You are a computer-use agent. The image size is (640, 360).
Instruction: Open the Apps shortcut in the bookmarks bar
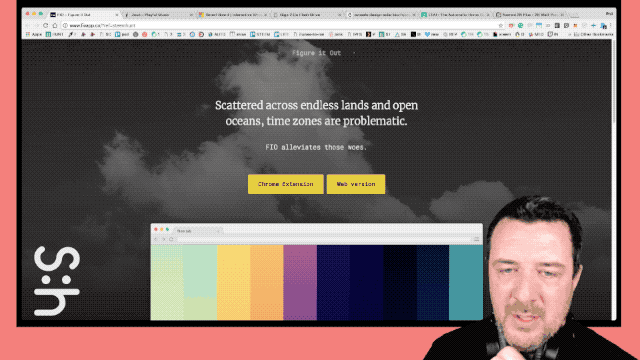pyautogui.click(x=34, y=34)
